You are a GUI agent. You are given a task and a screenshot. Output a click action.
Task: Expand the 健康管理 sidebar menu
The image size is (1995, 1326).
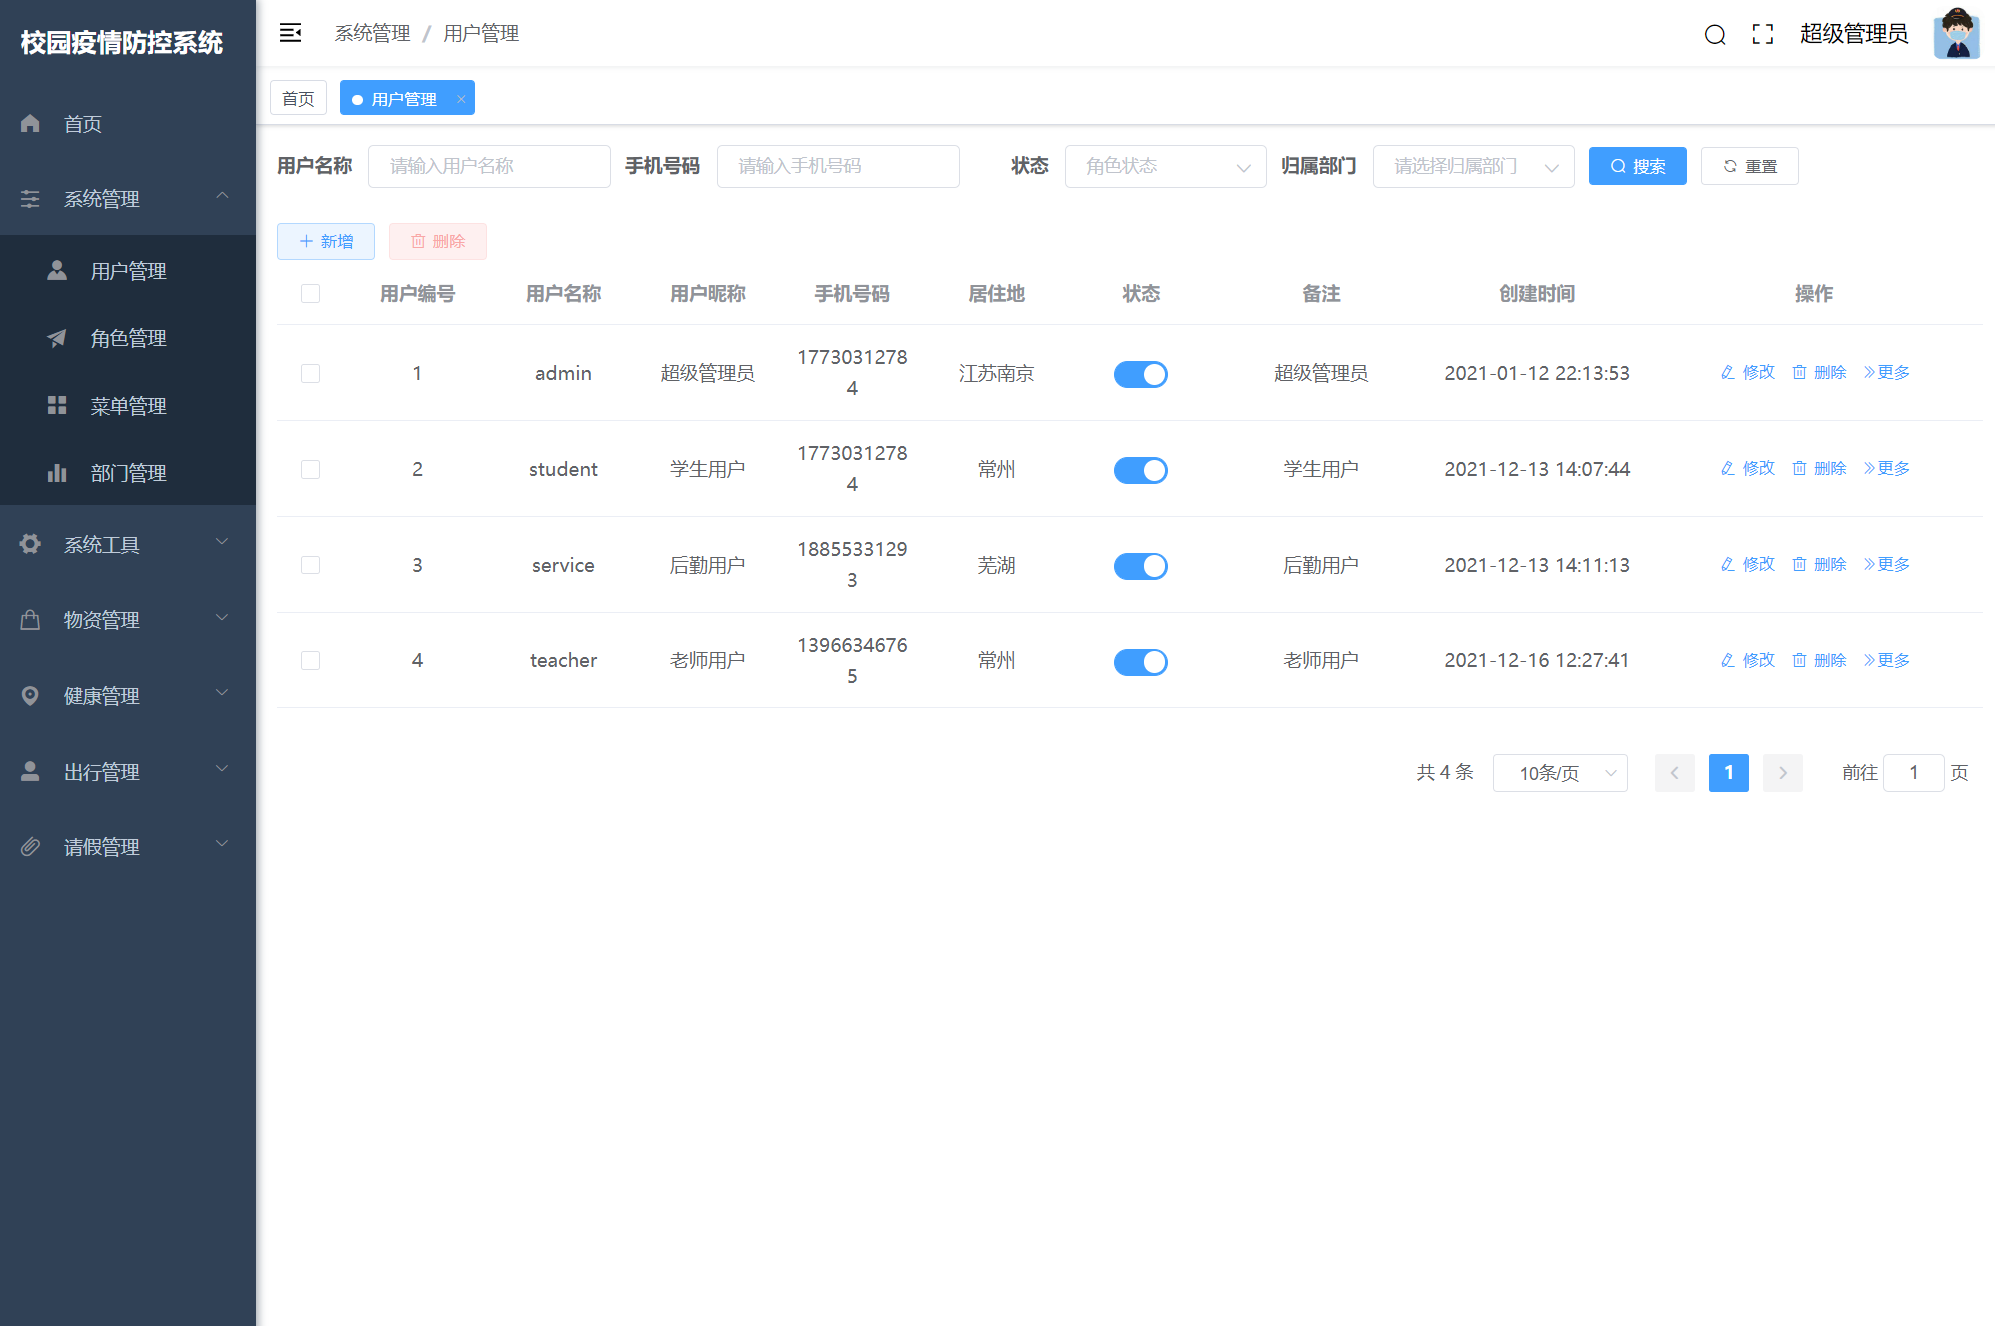pos(126,695)
